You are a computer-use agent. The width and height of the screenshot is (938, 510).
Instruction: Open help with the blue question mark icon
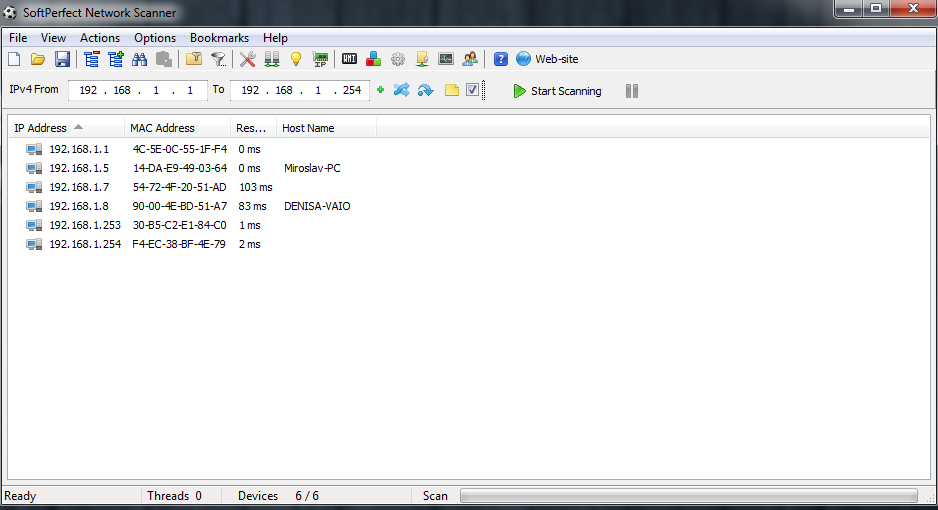[x=501, y=59]
